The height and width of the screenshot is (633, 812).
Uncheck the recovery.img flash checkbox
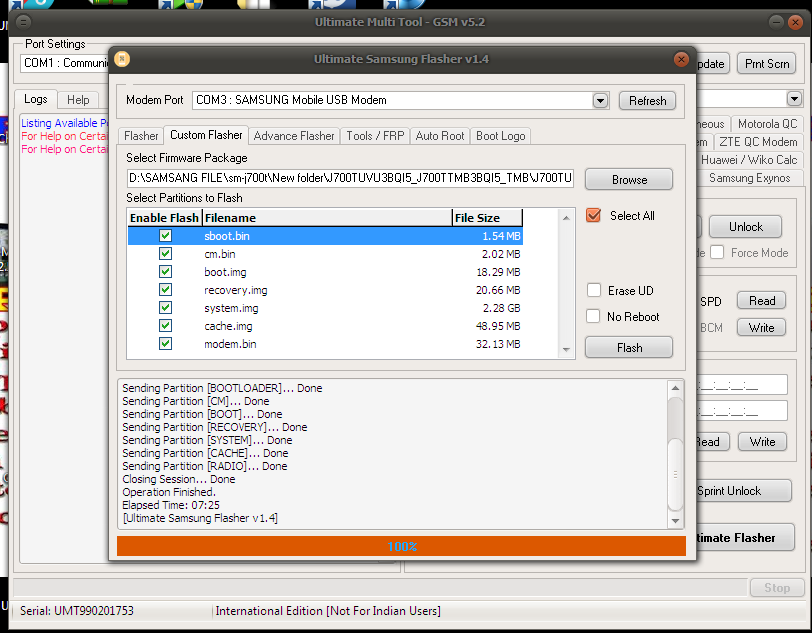[x=165, y=290]
